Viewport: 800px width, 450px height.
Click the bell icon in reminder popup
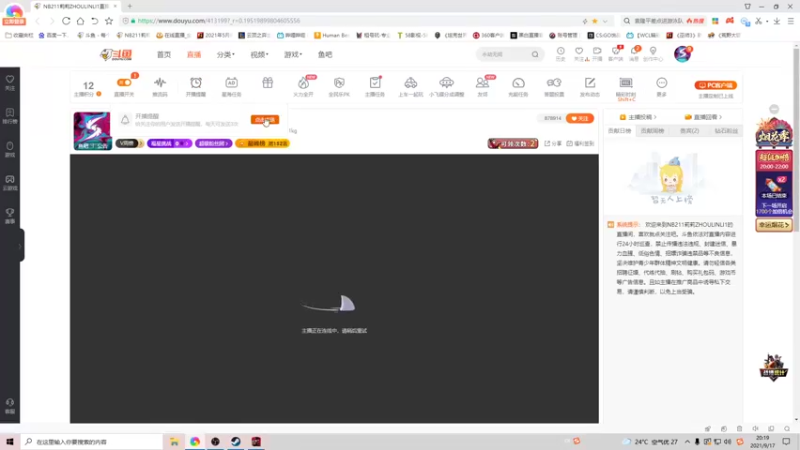tap(125, 119)
